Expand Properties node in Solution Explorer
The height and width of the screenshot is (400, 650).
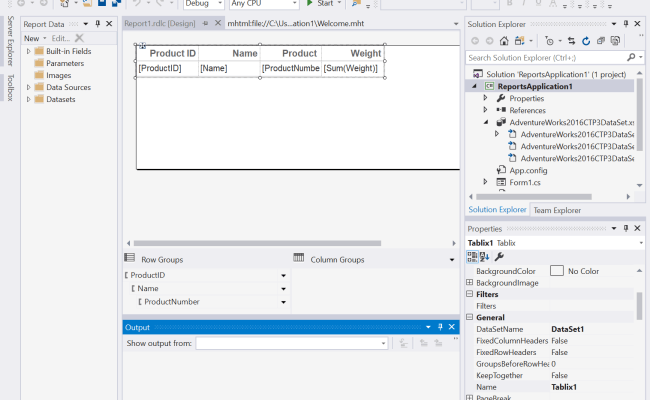tap(485, 98)
